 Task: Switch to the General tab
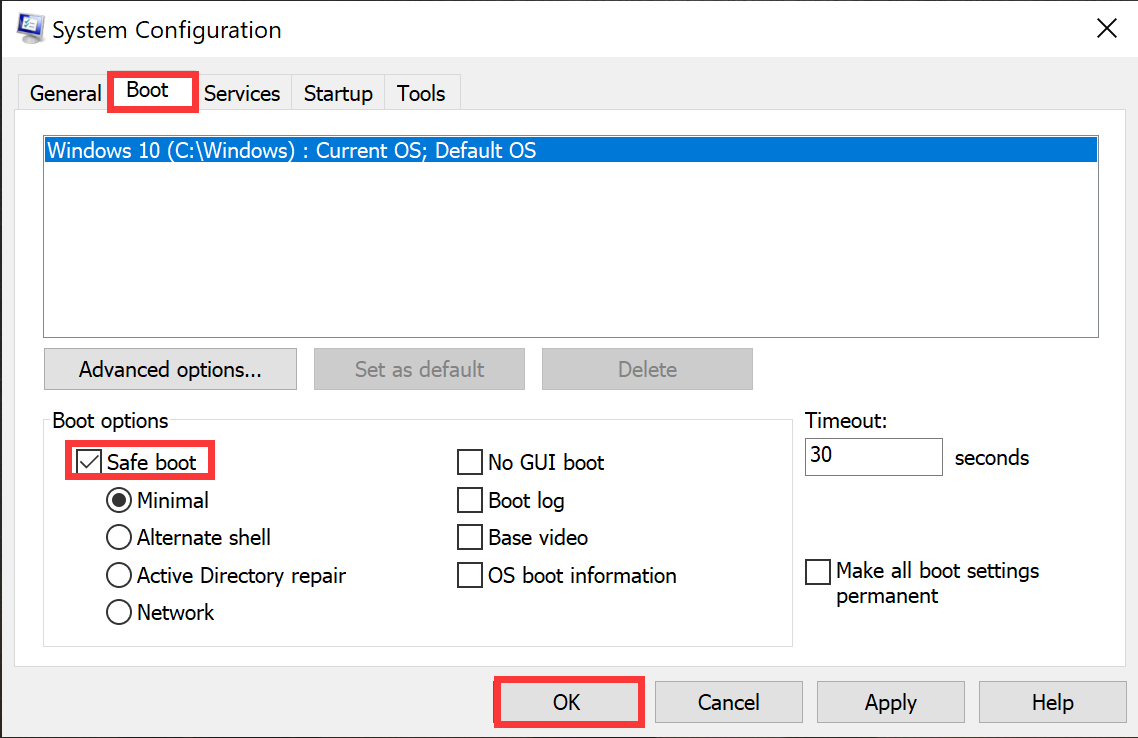(x=64, y=93)
